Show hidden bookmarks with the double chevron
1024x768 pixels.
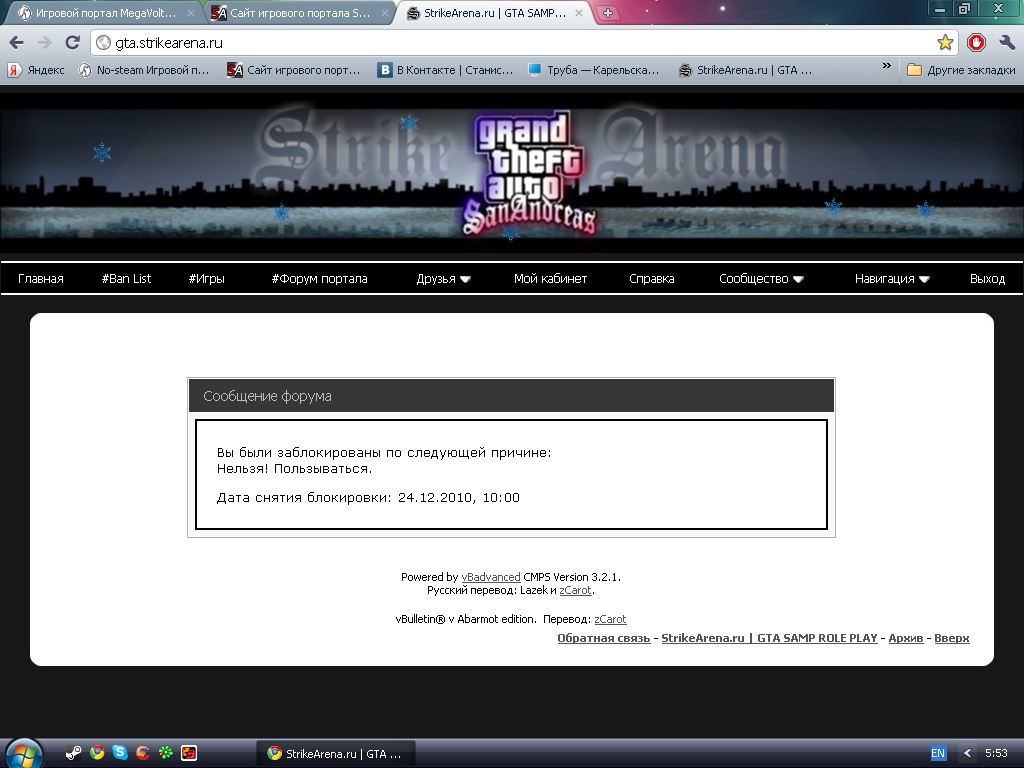tap(886, 66)
